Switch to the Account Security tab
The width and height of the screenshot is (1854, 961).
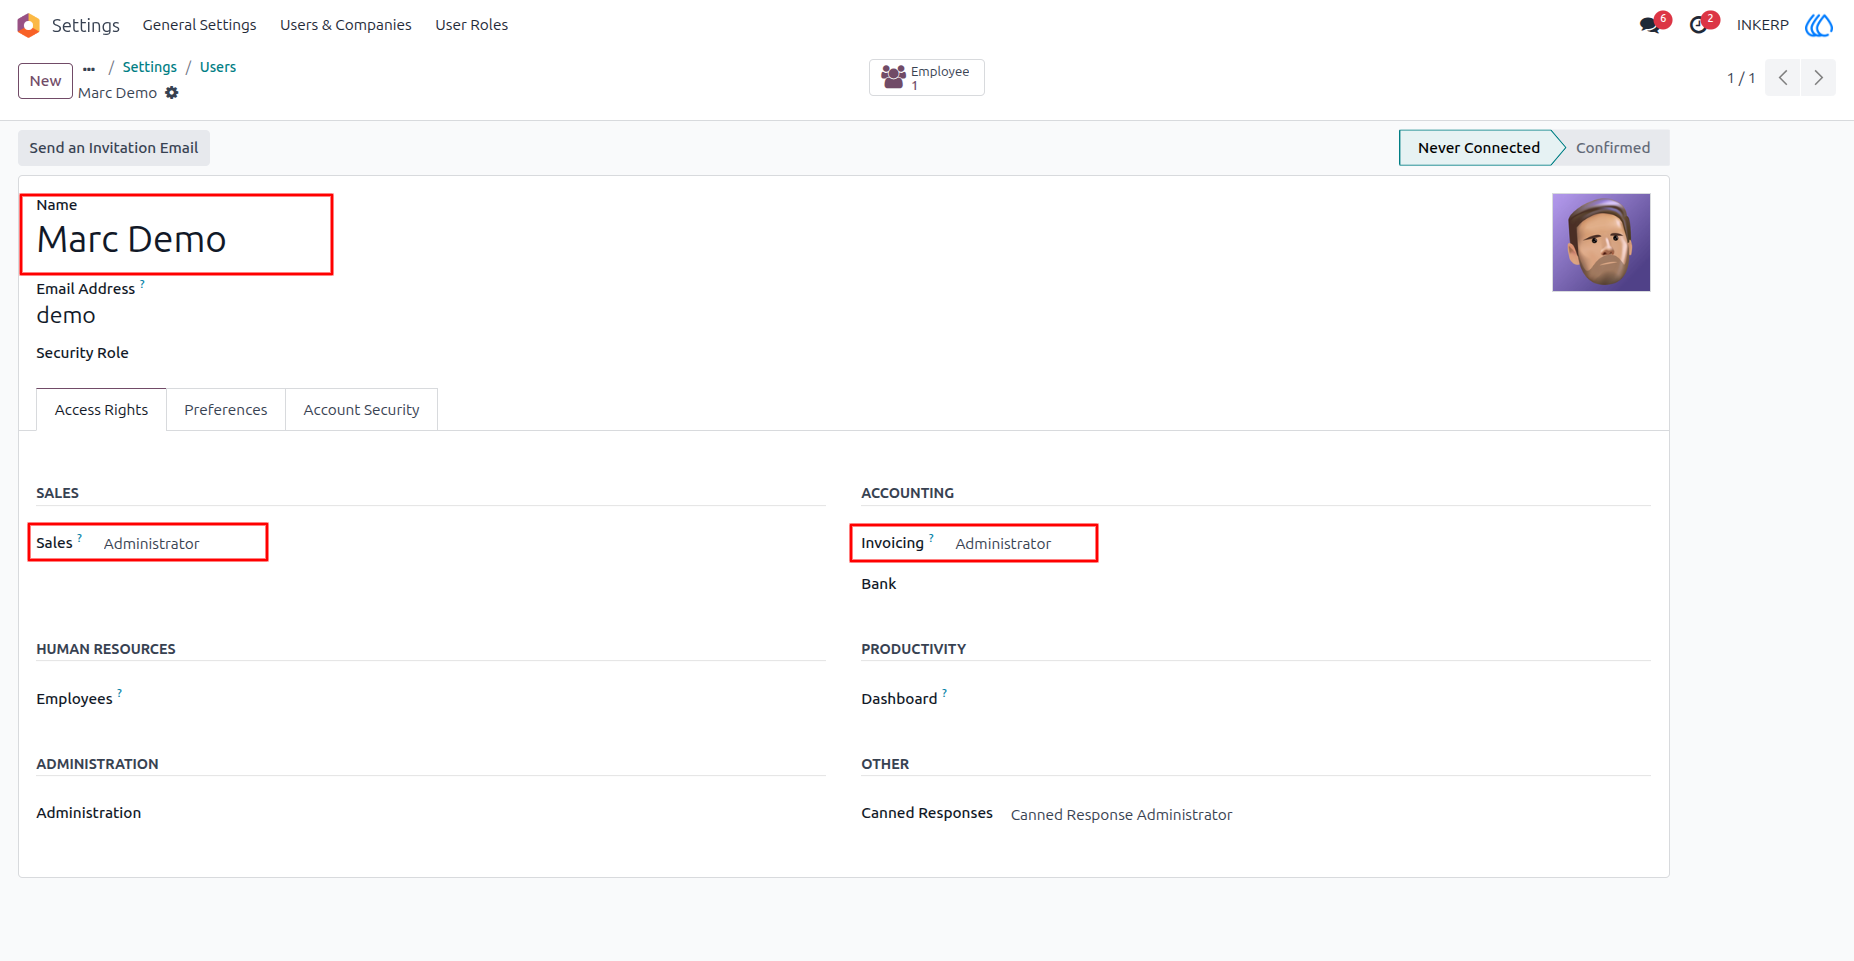361,410
